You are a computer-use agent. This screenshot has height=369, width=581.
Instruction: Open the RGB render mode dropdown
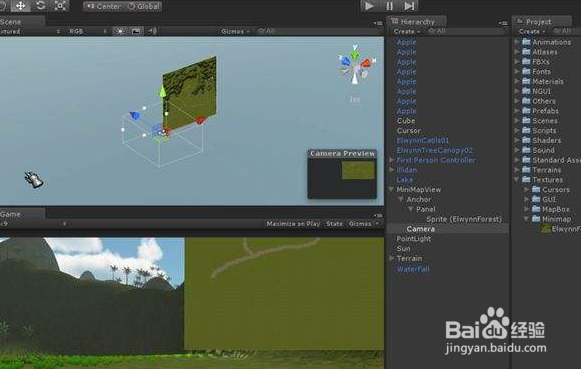pos(87,31)
